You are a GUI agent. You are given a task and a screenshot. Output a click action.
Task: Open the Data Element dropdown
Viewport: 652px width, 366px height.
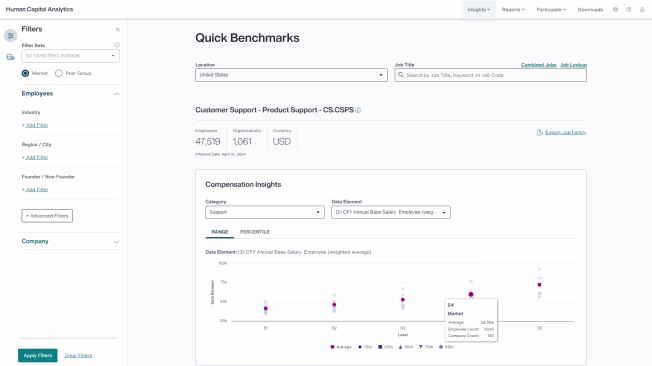pos(391,212)
